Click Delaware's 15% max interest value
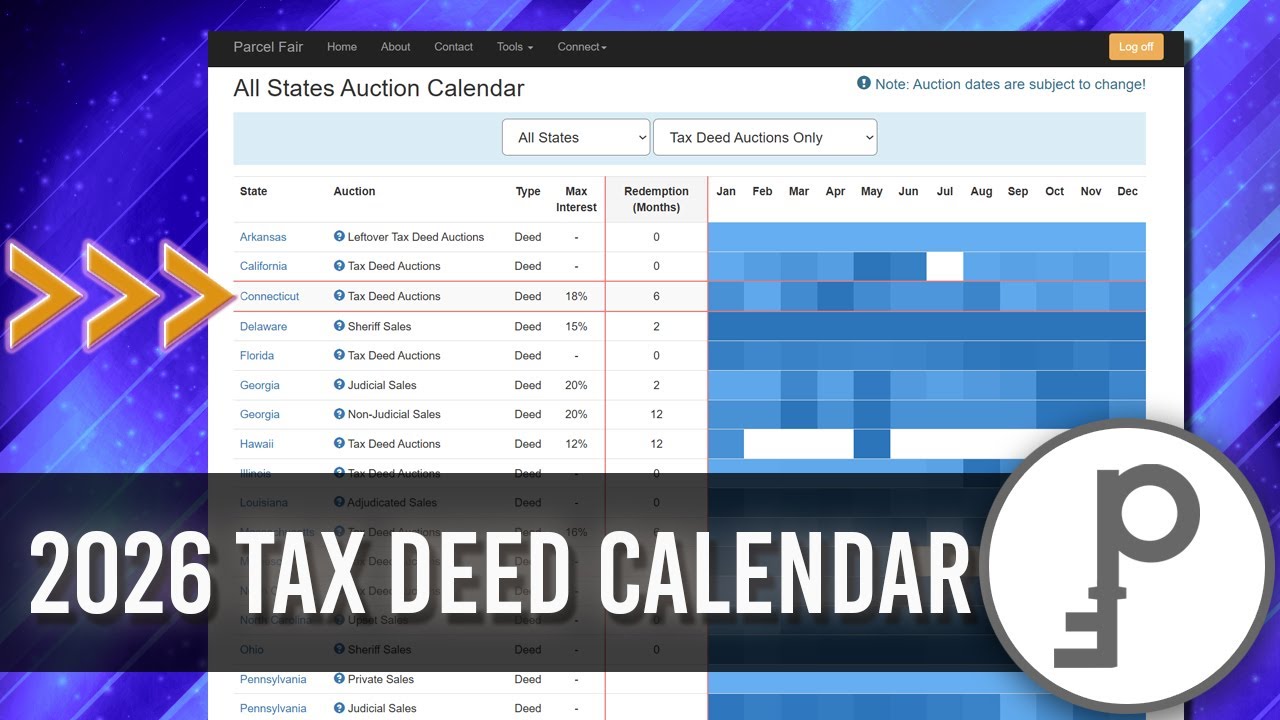Screen dimensions: 1280x720 click(x=576, y=326)
